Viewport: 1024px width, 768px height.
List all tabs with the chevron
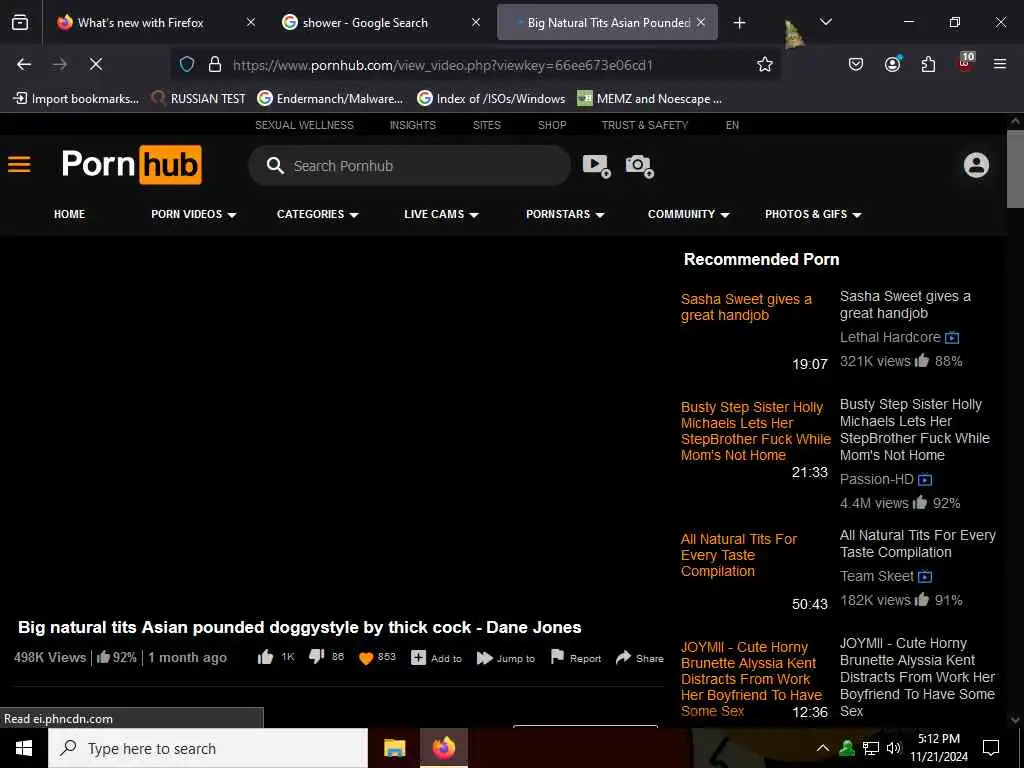(x=825, y=22)
